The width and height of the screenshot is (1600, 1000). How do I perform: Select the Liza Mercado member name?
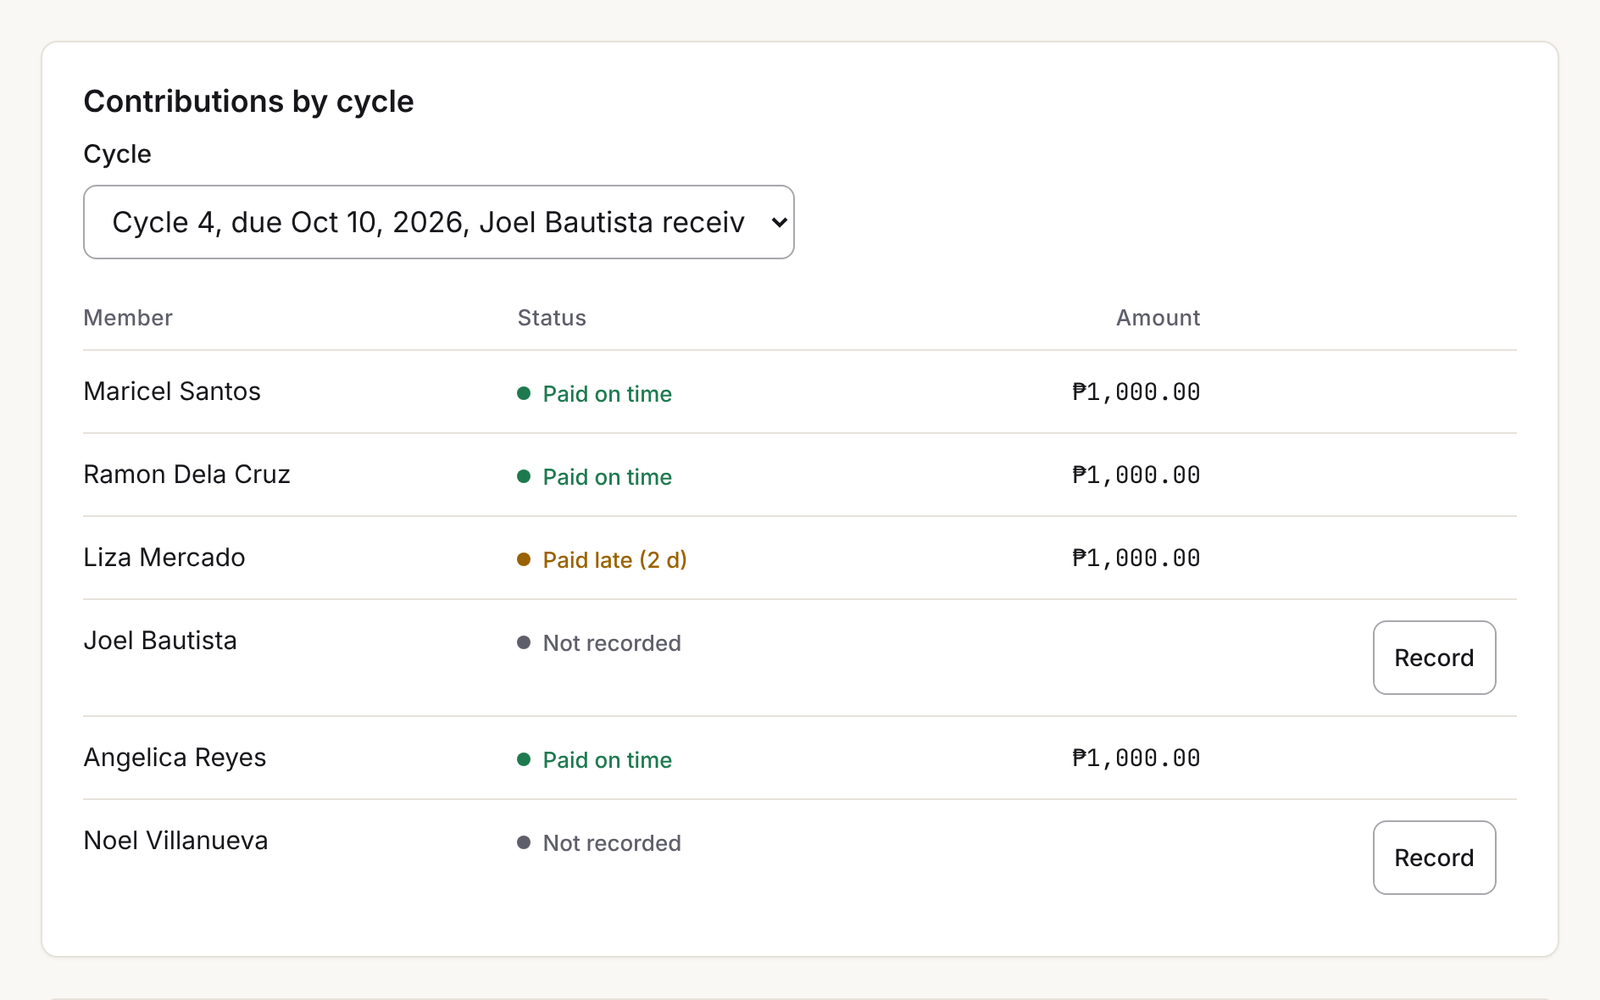point(164,557)
